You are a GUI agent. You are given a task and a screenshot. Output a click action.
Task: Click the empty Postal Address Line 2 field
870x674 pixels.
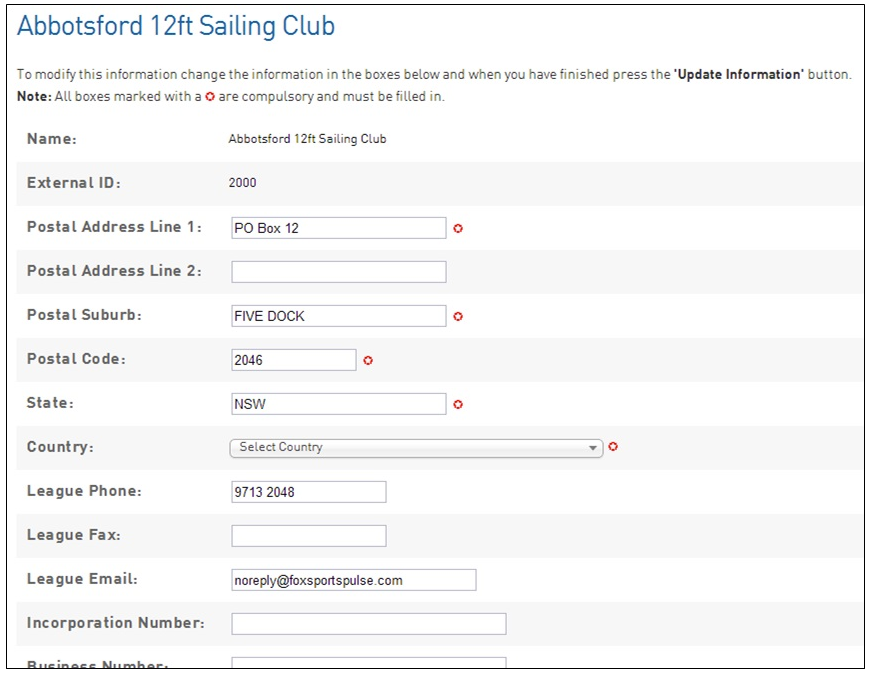338,272
